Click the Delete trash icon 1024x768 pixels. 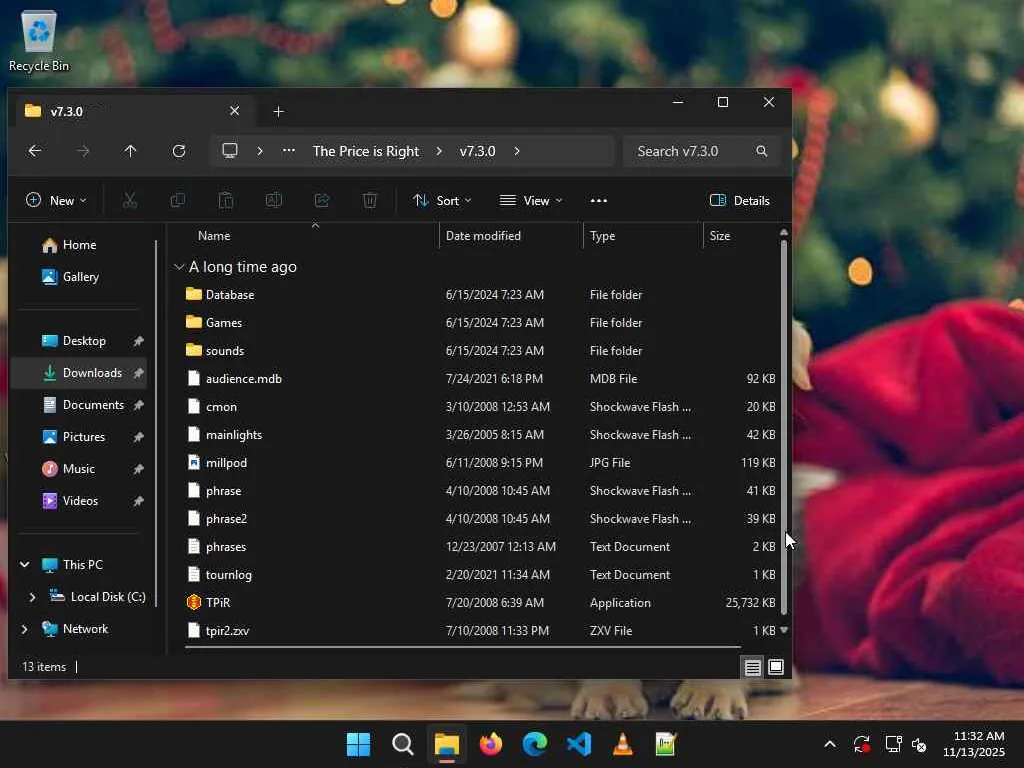click(x=370, y=200)
